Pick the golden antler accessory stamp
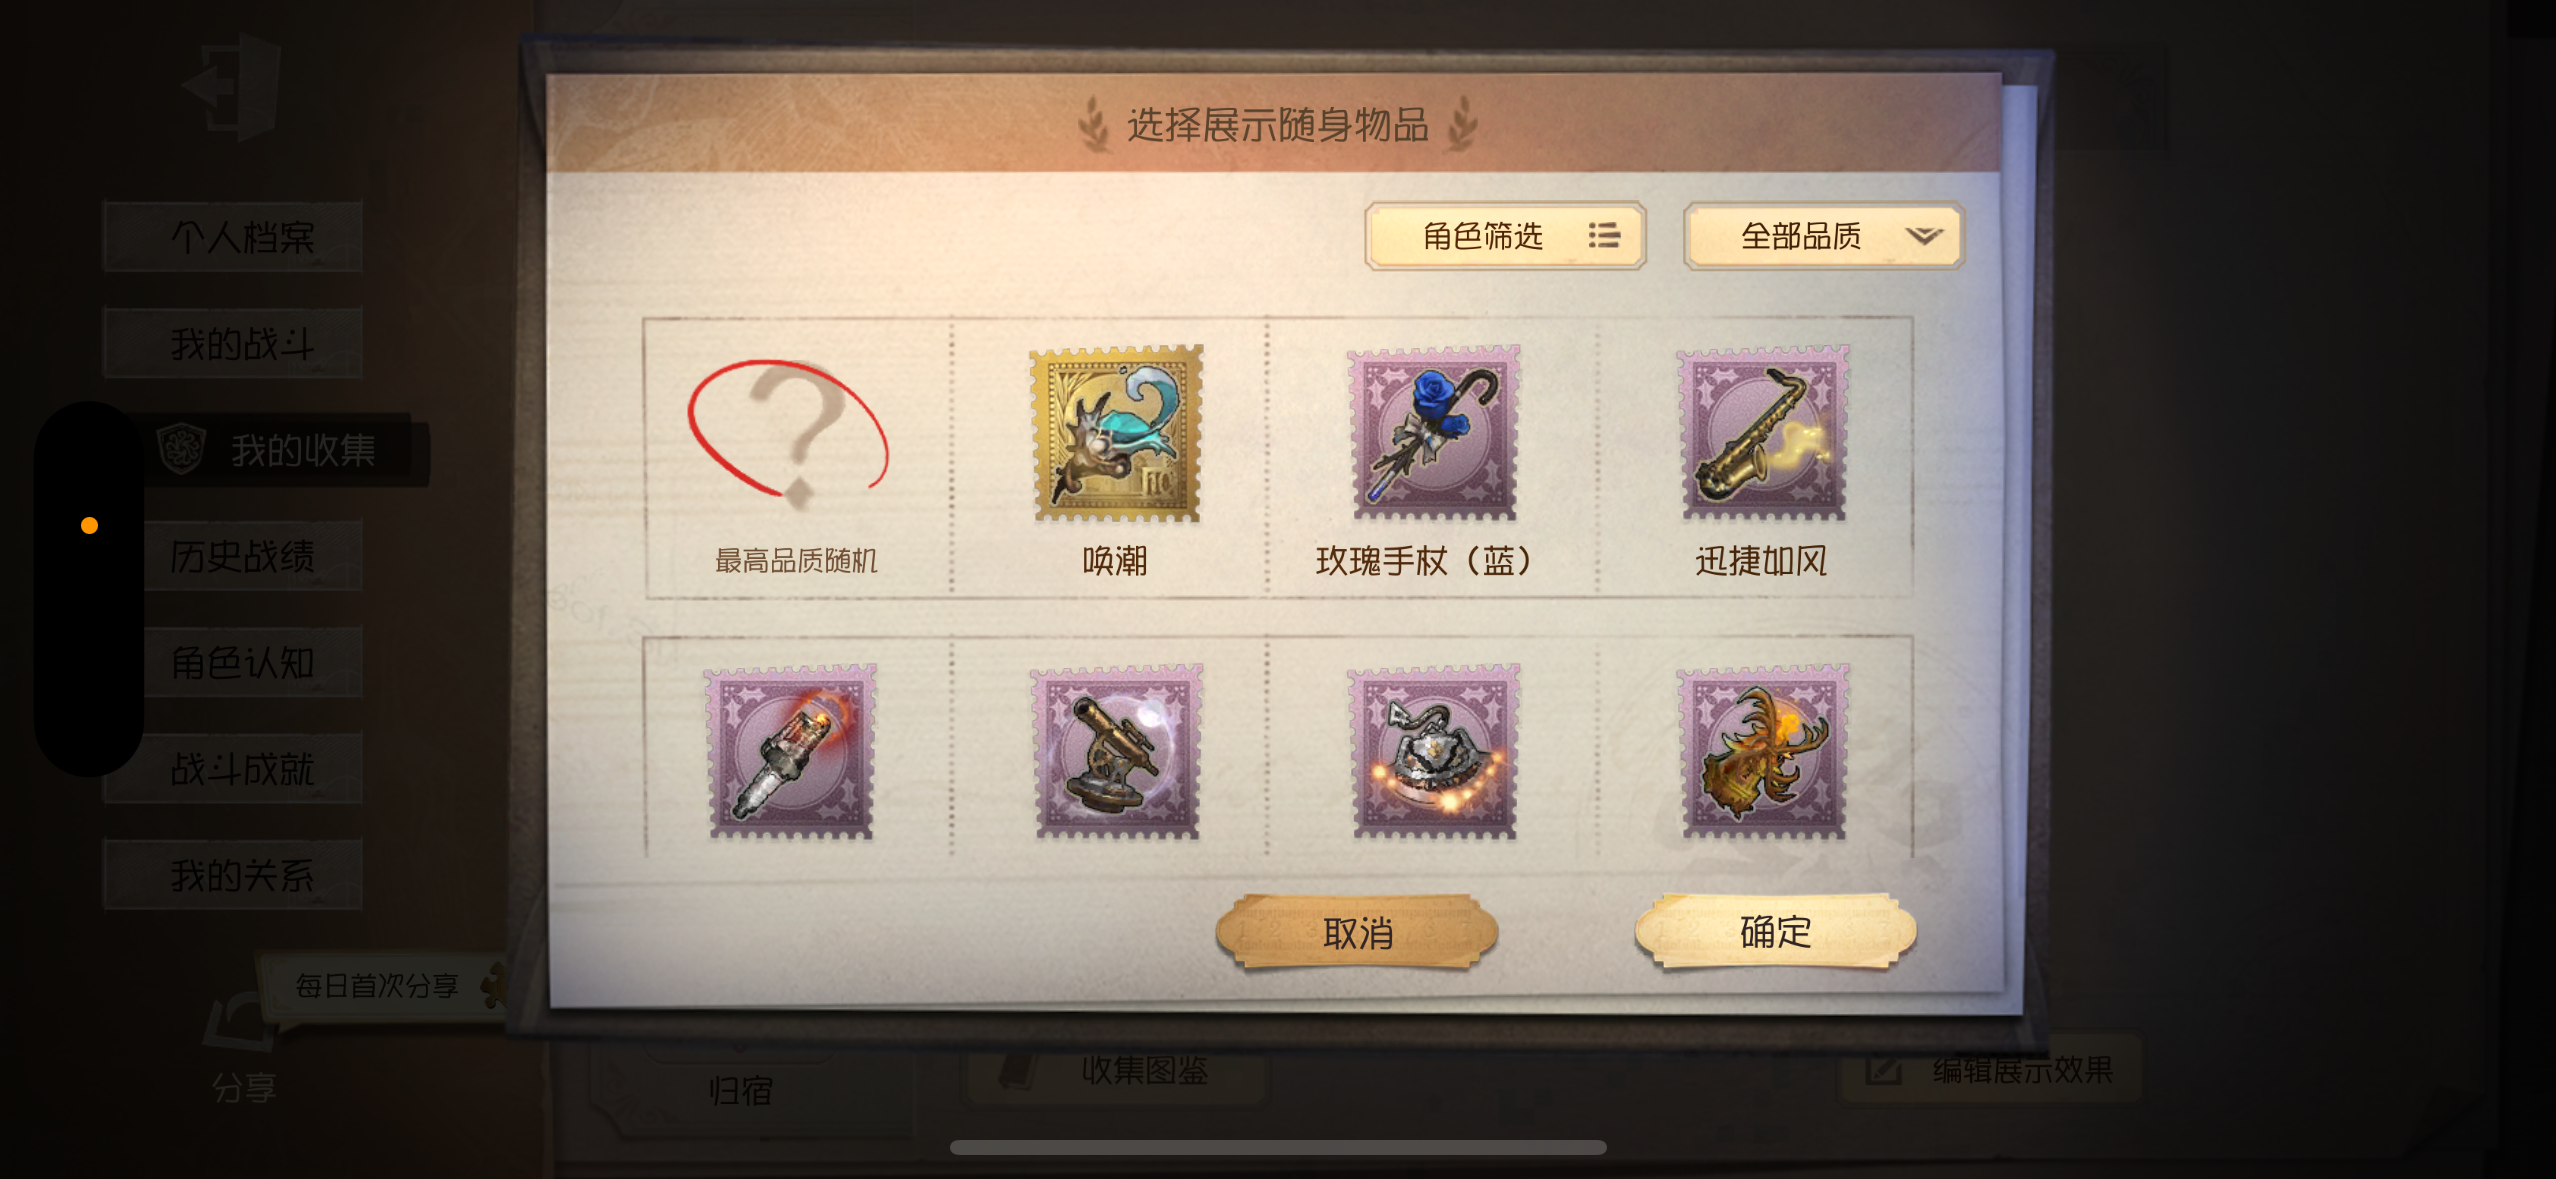Screen dimensions: 2556x1179 pyautogui.click(x=1763, y=752)
